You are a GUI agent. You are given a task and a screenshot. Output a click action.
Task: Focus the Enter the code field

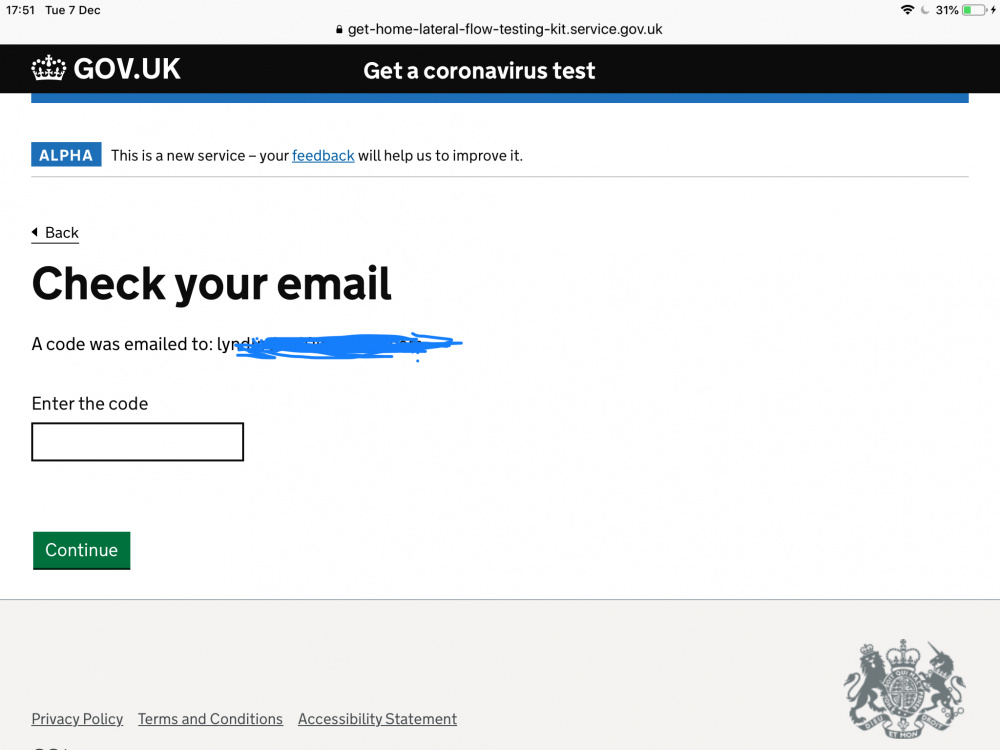point(138,441)
